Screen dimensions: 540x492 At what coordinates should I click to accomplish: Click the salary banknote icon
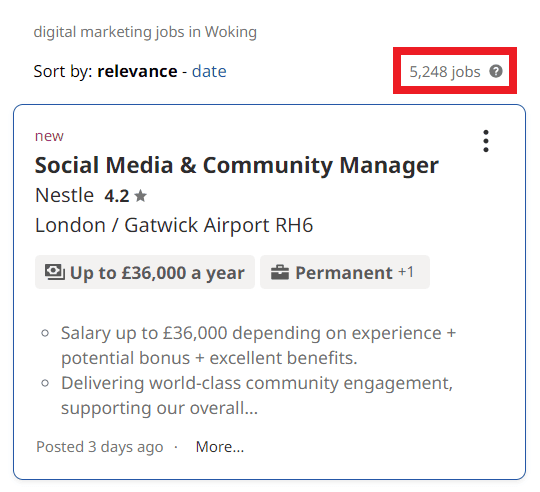[x=54, y=272]
